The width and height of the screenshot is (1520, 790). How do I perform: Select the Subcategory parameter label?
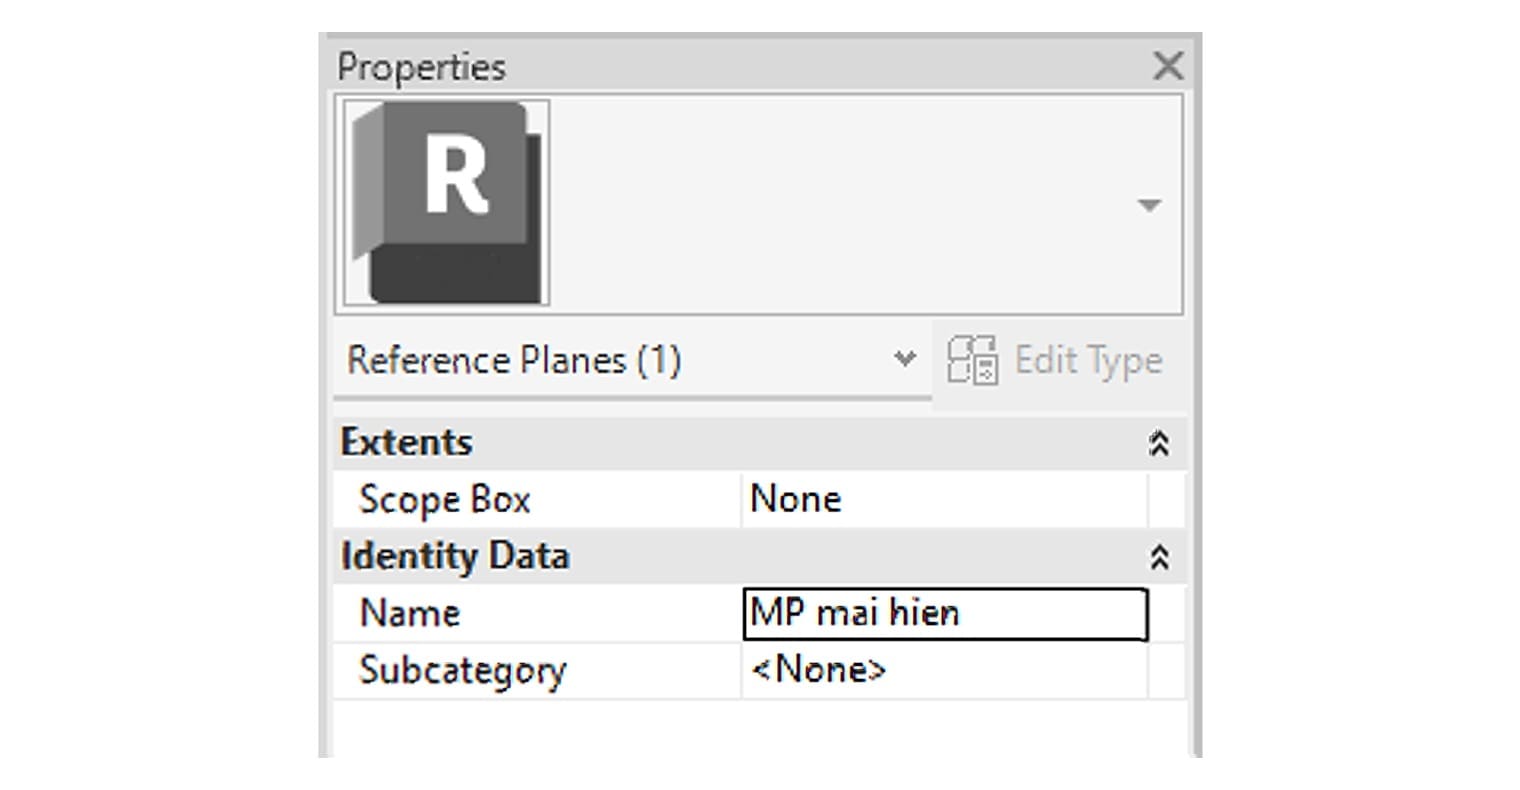click(x=462, y=671)
